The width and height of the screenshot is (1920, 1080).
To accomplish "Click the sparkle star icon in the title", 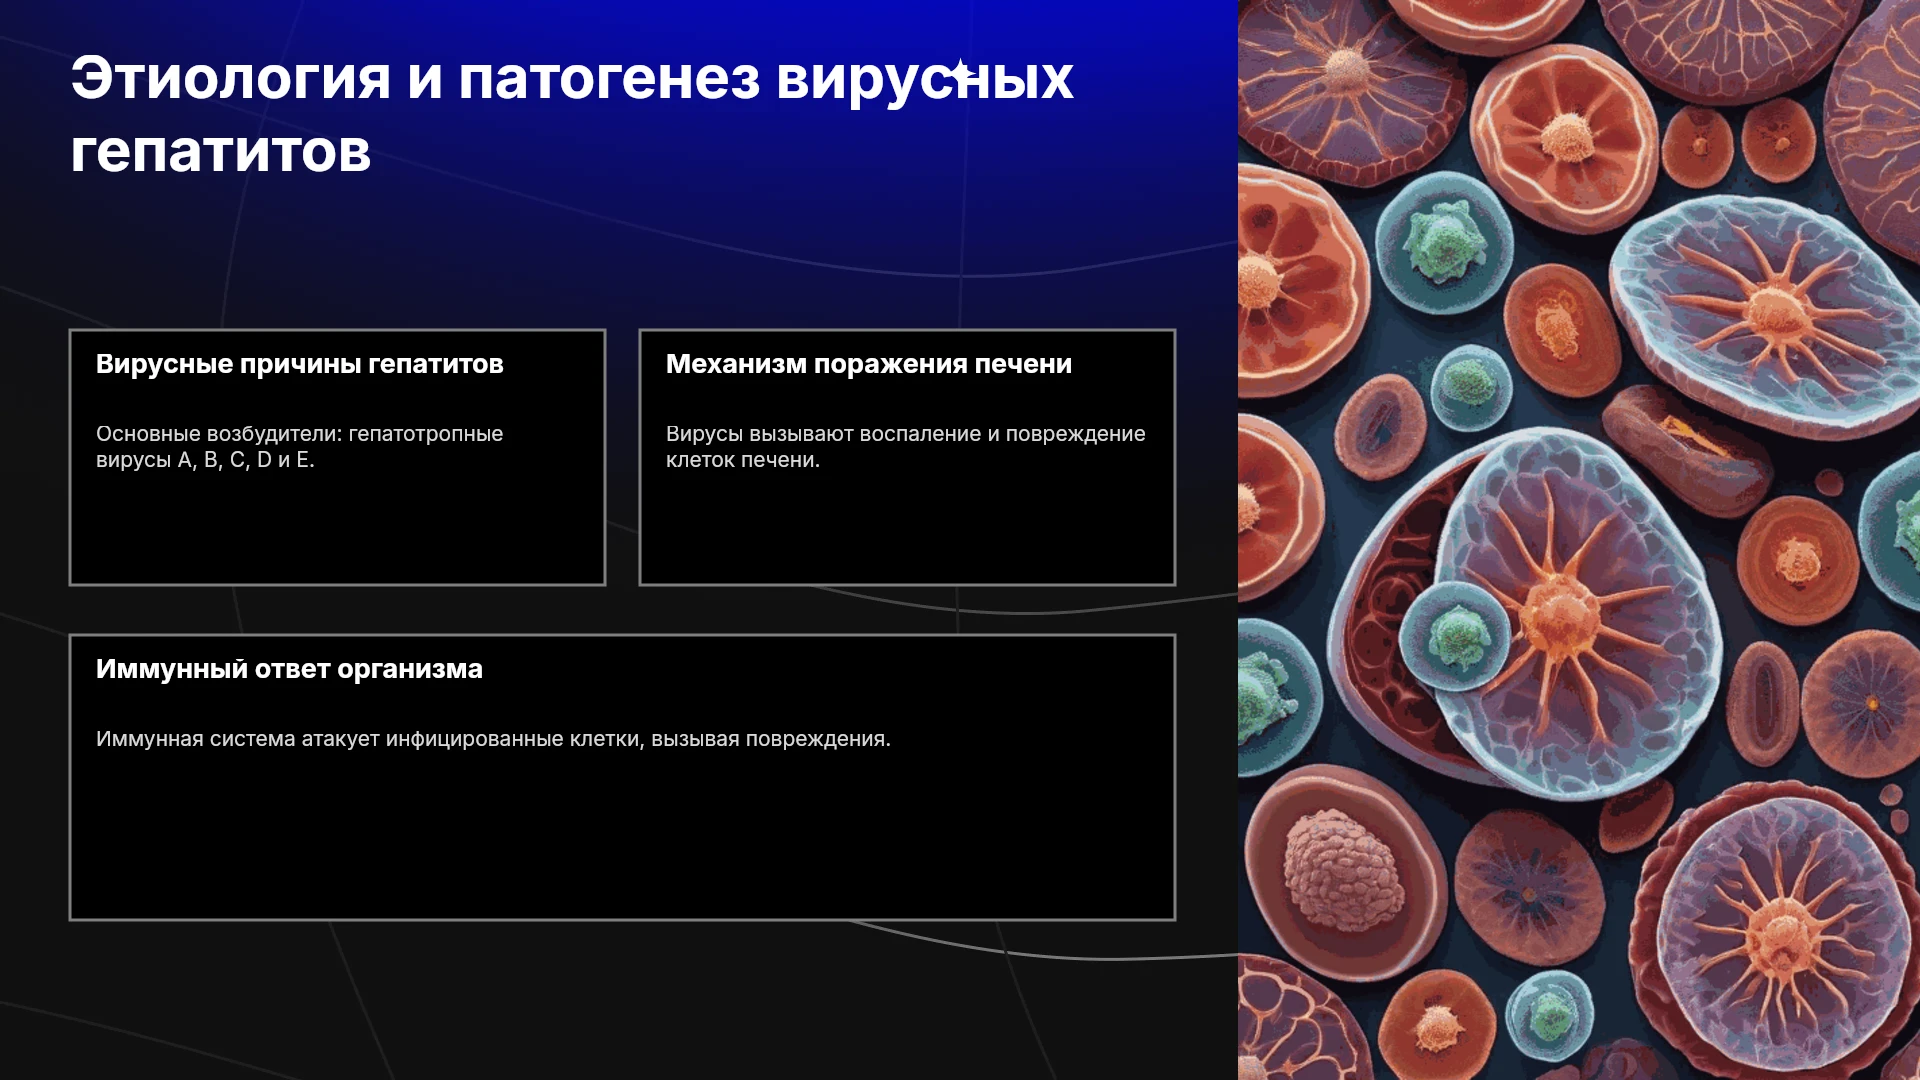I will coord(961,72).
